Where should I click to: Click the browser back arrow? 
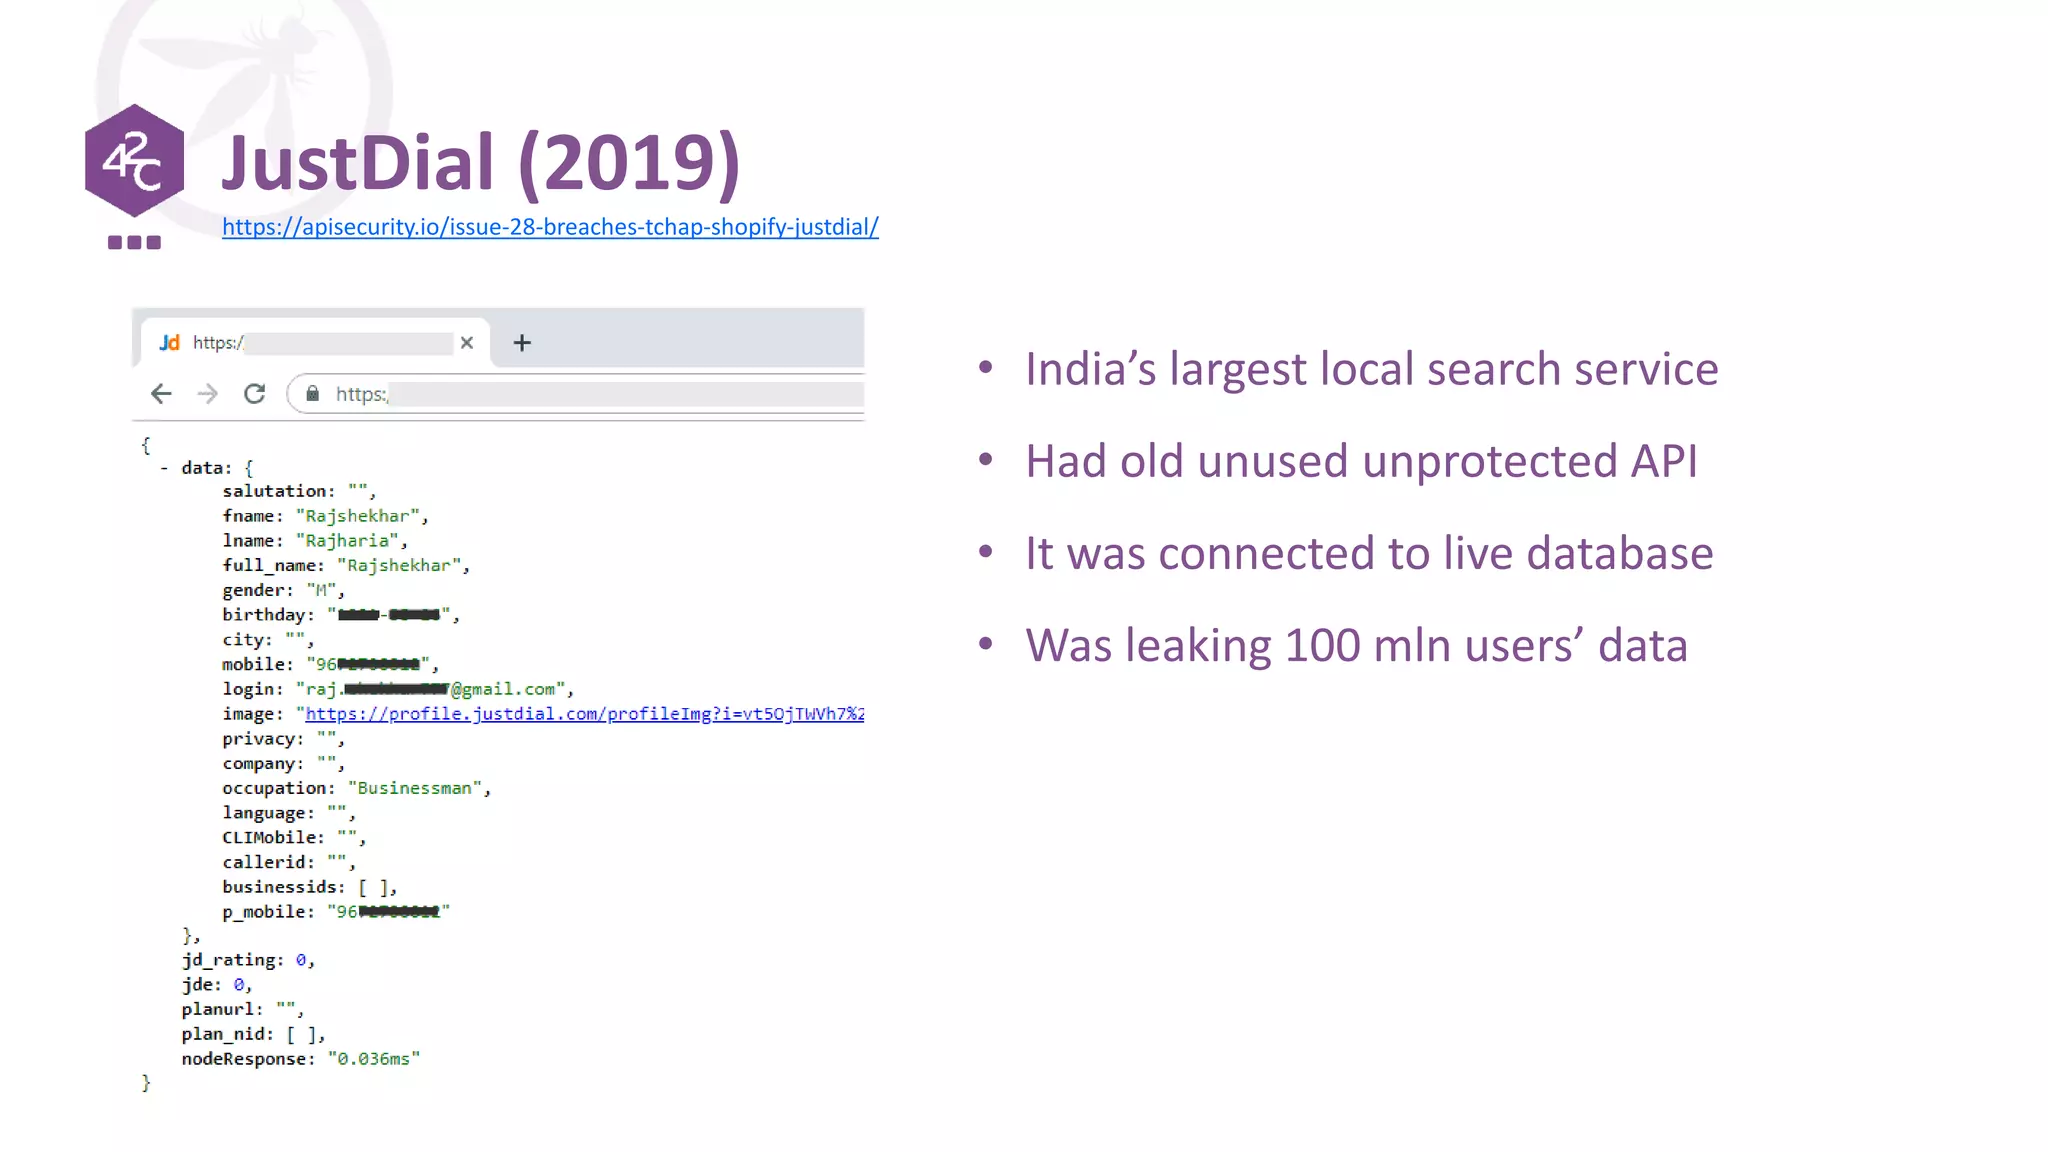(161, 394)
